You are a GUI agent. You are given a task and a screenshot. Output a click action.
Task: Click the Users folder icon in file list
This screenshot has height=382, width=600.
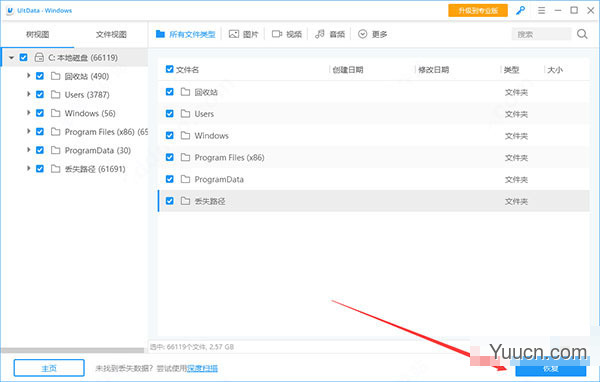pyautogui.click(x=186, y=114)
